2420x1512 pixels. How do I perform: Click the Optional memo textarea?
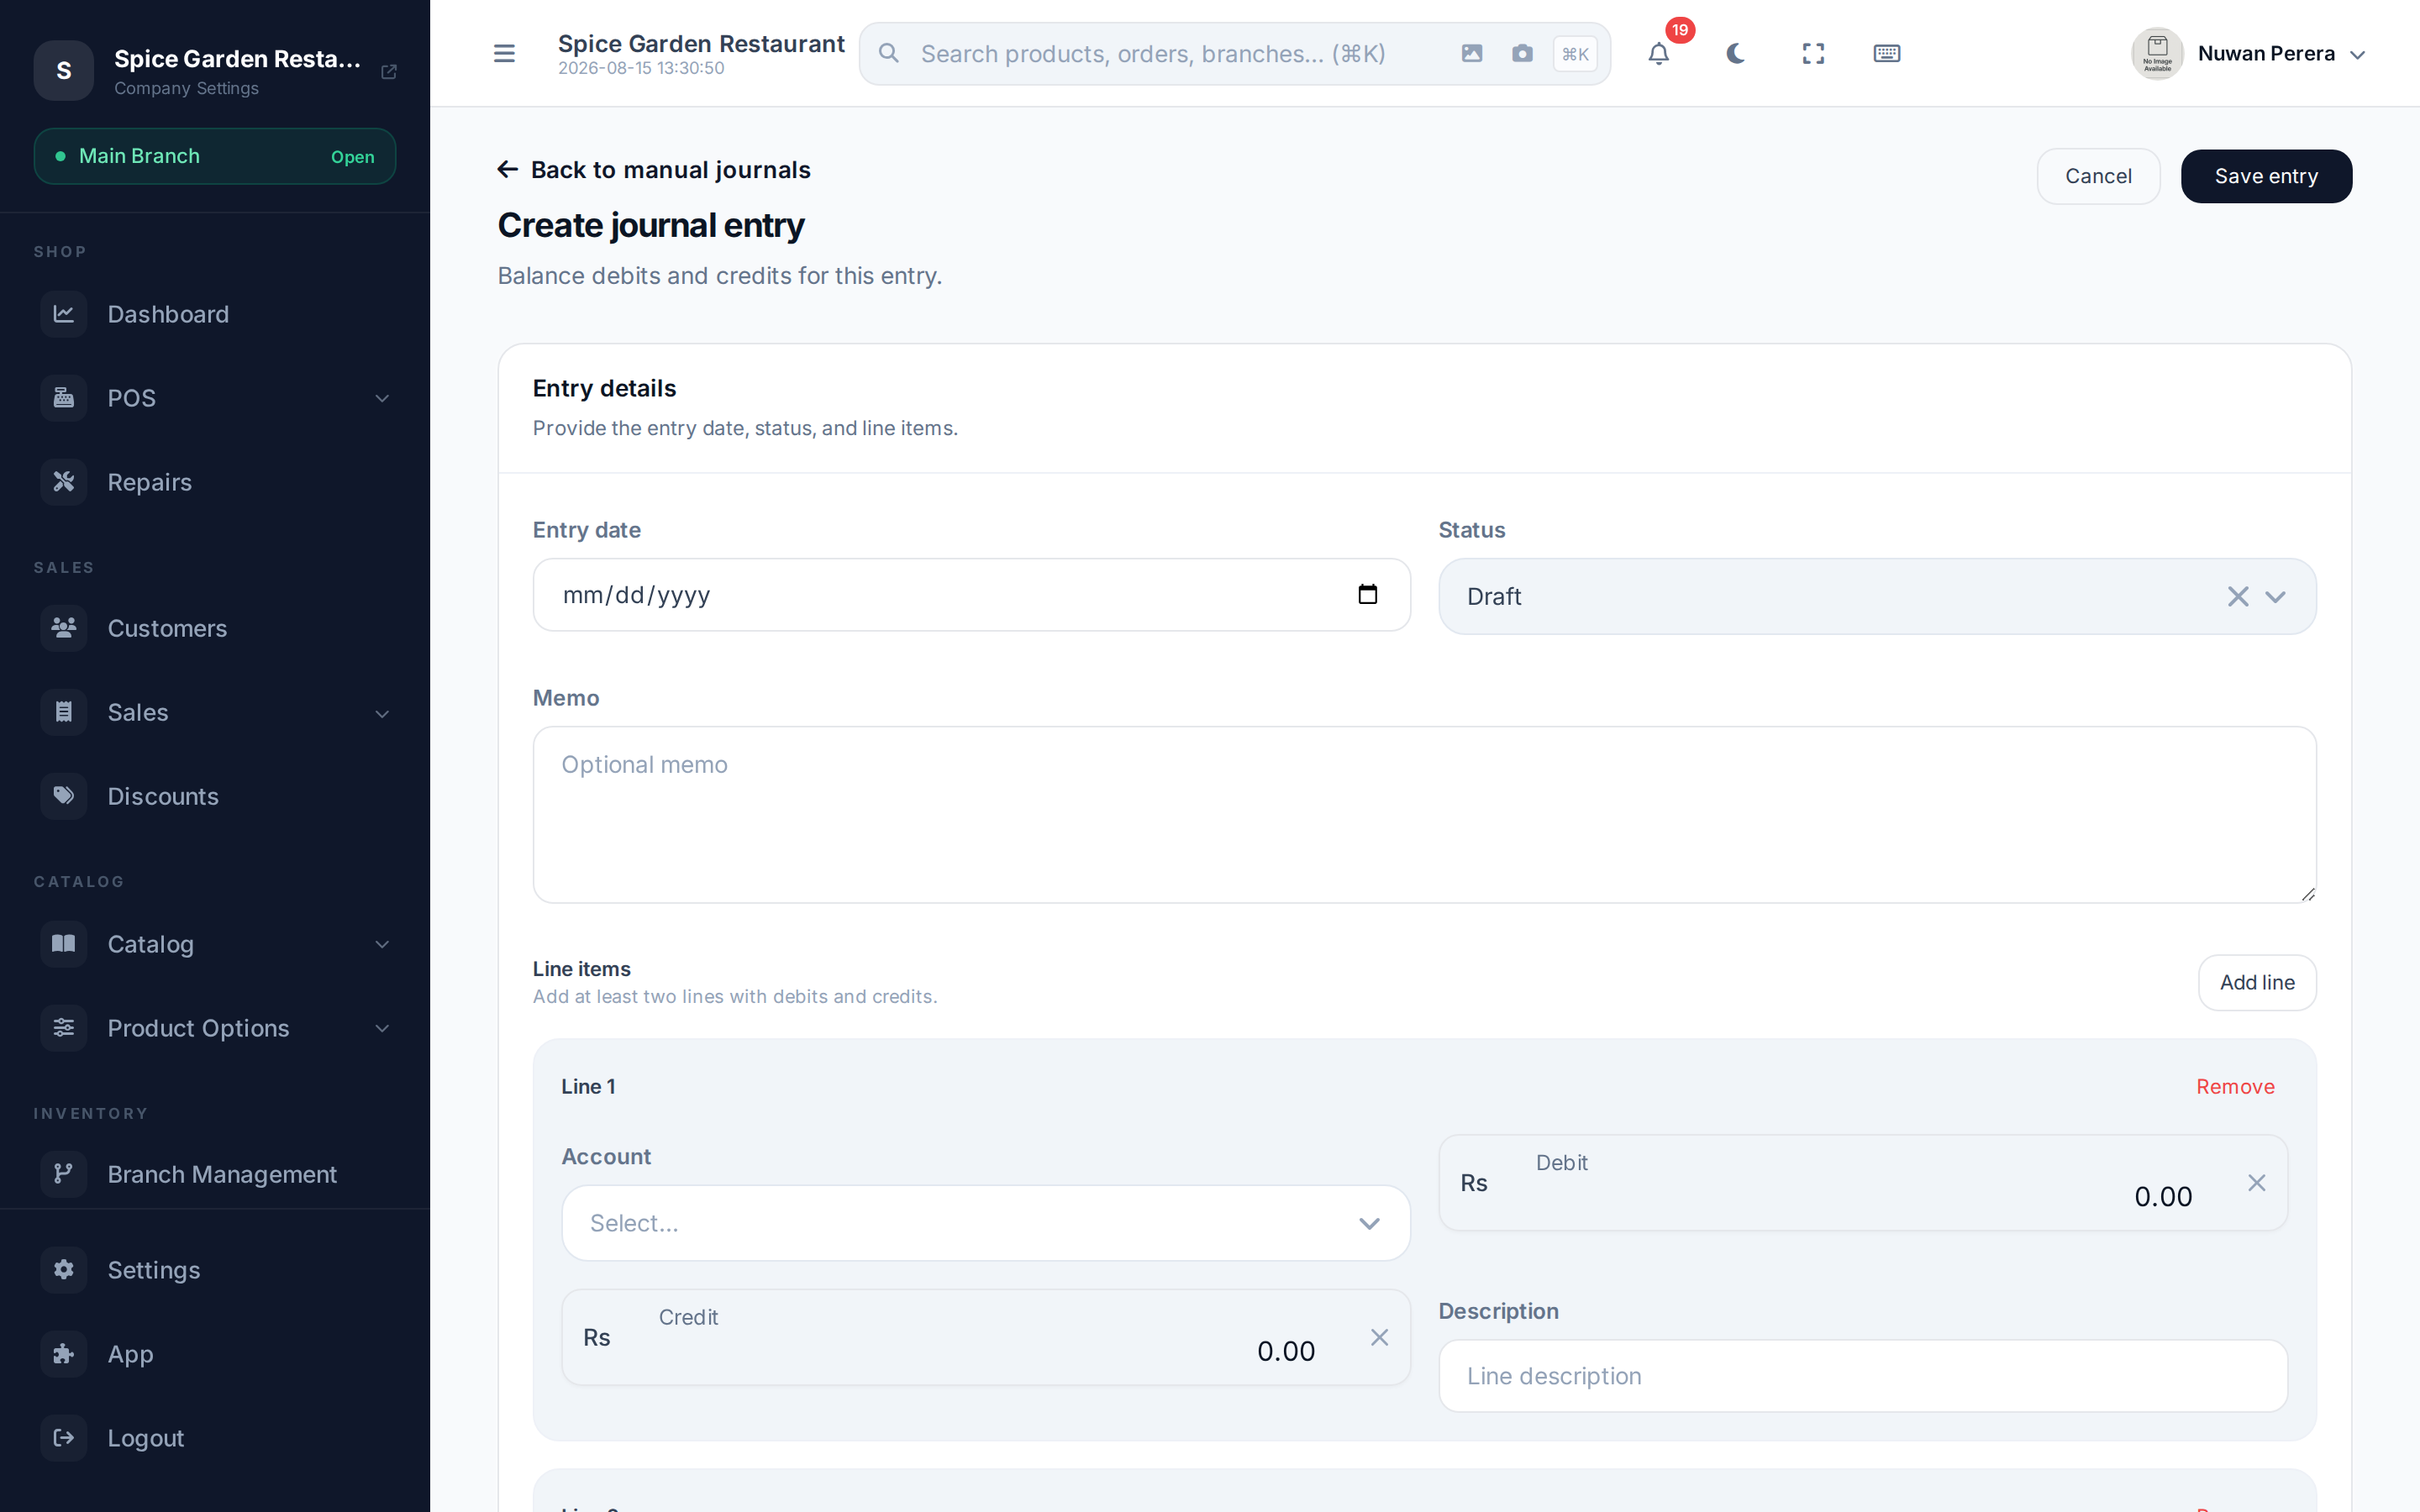point(1424,815)
